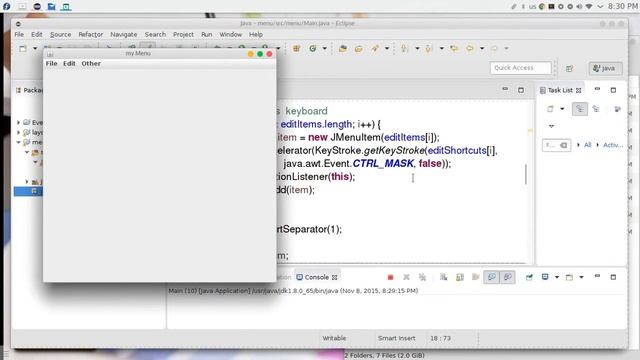
Task: Maximize the Task List panel
Action: 613,90
